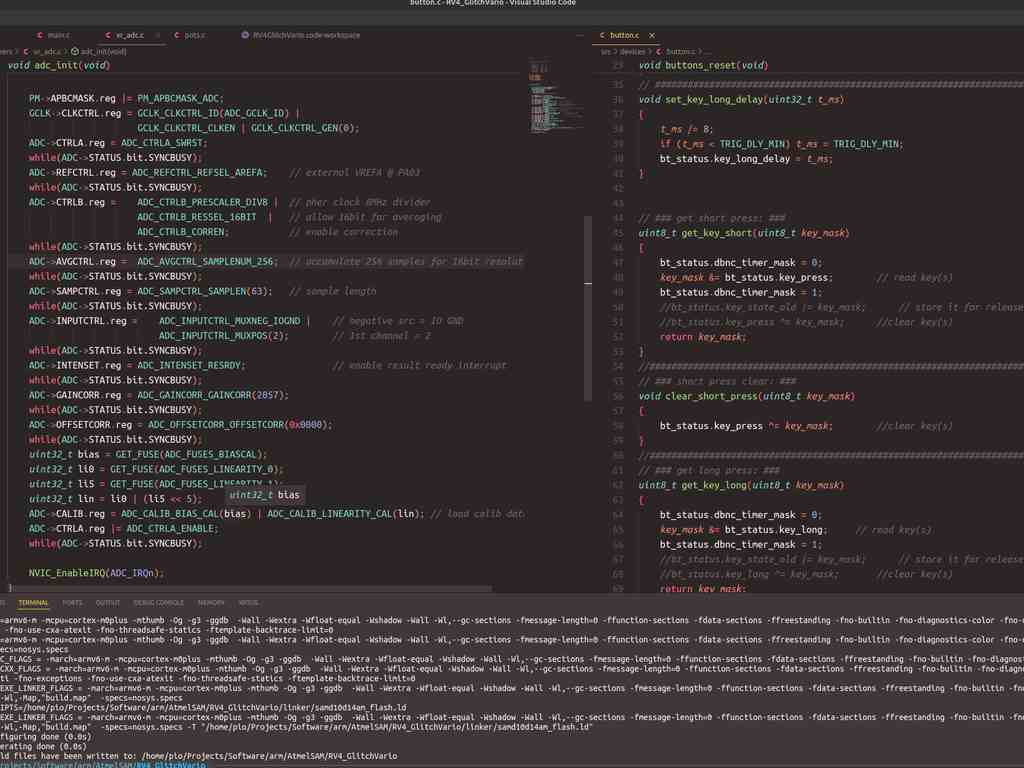Viewport: 1024px width, 768px height.
Task: Open the MEMORY panel tab
Action: [x=211, y=603]
